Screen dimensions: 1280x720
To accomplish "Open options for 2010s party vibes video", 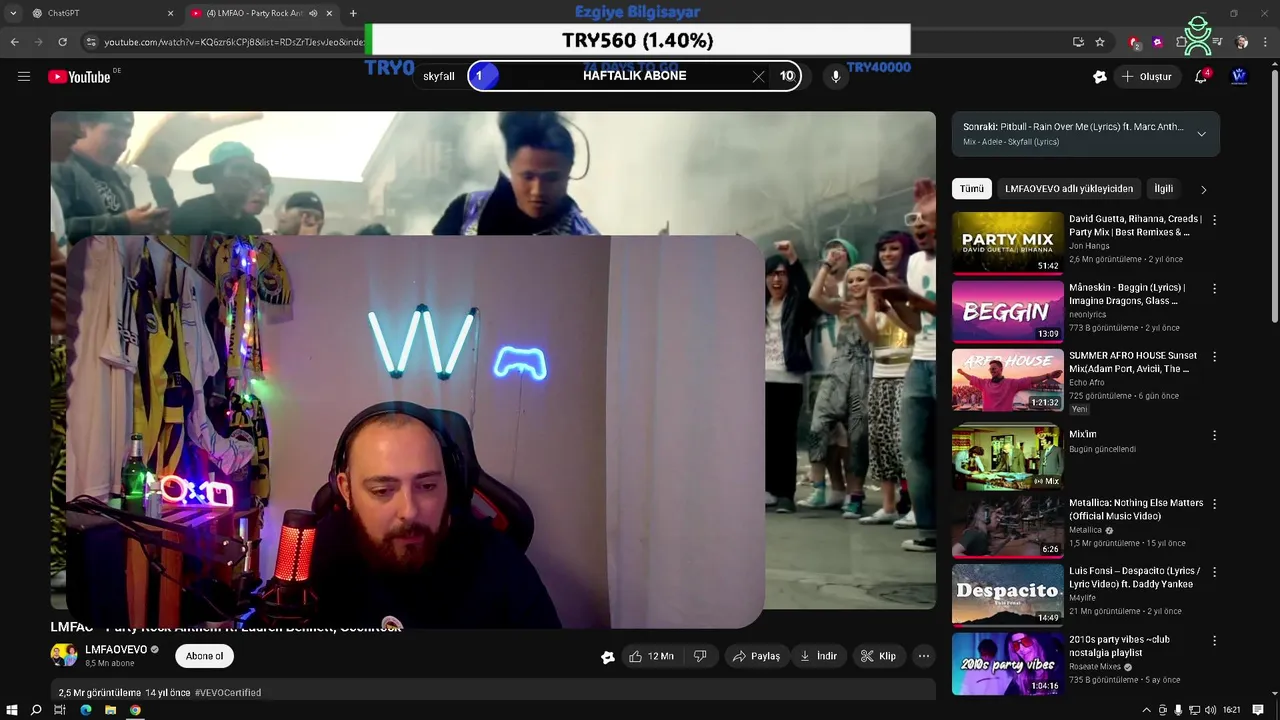I will [1215, 640].
